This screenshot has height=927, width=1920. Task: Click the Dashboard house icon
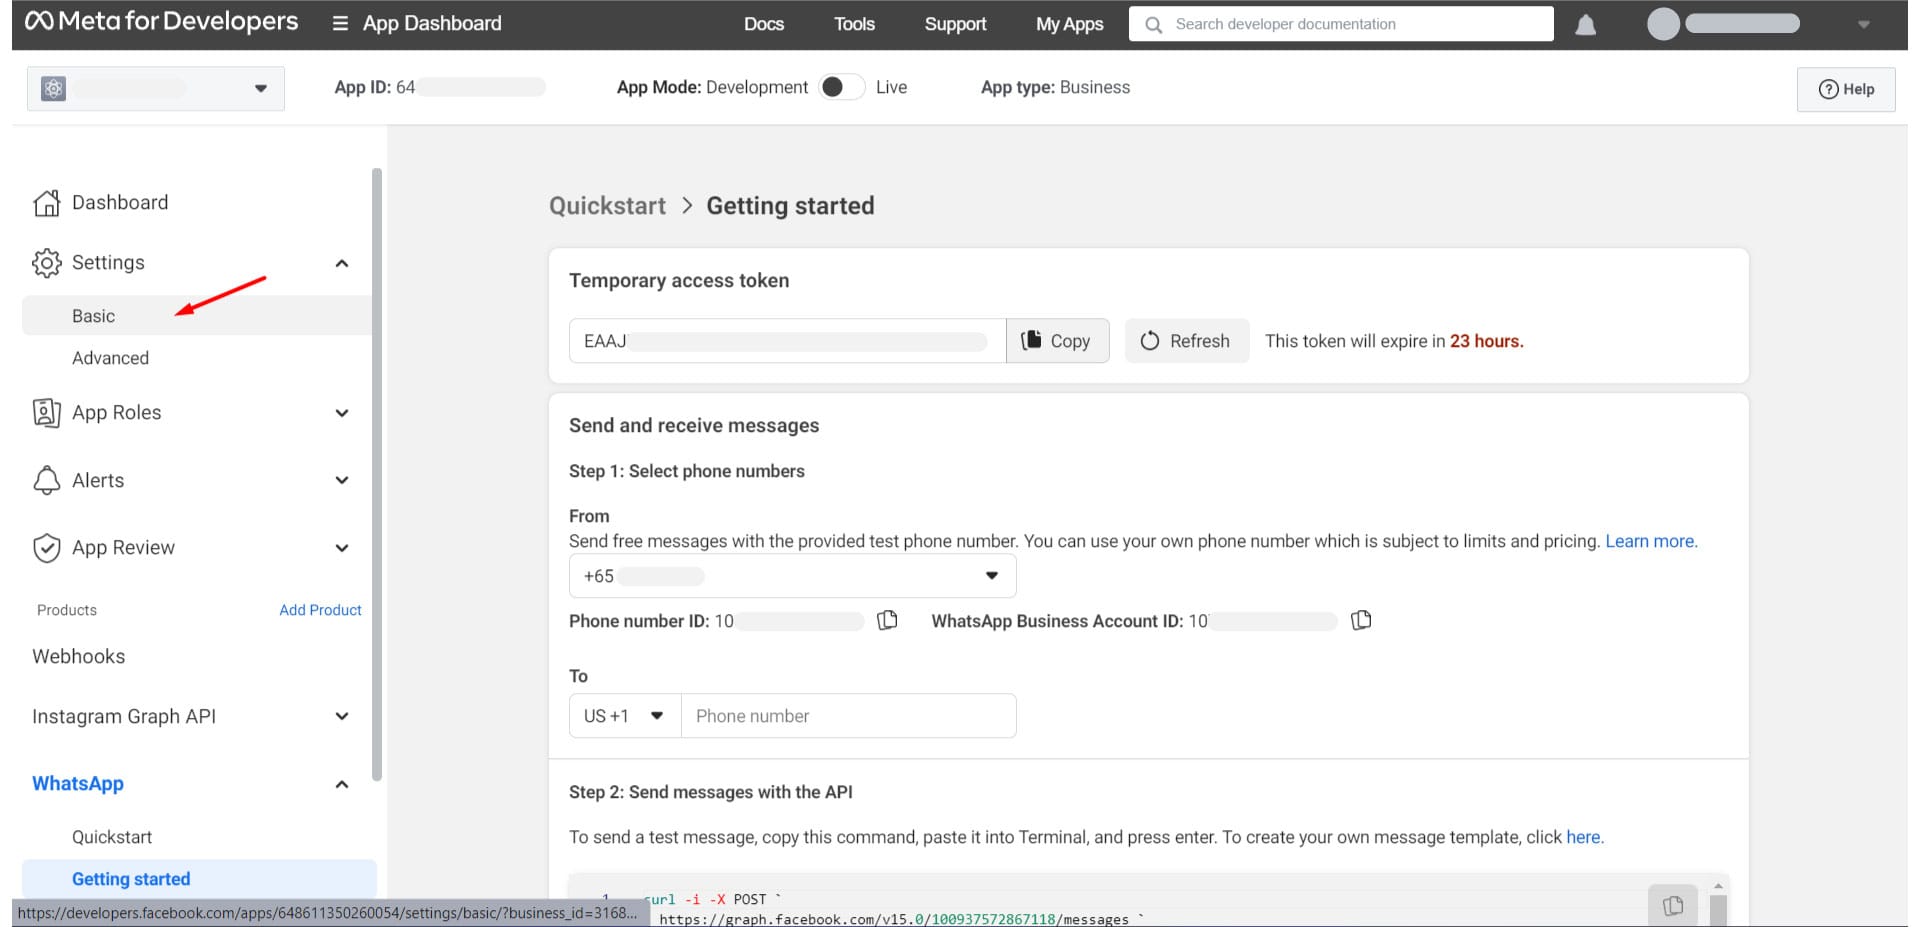coord(46,203)
